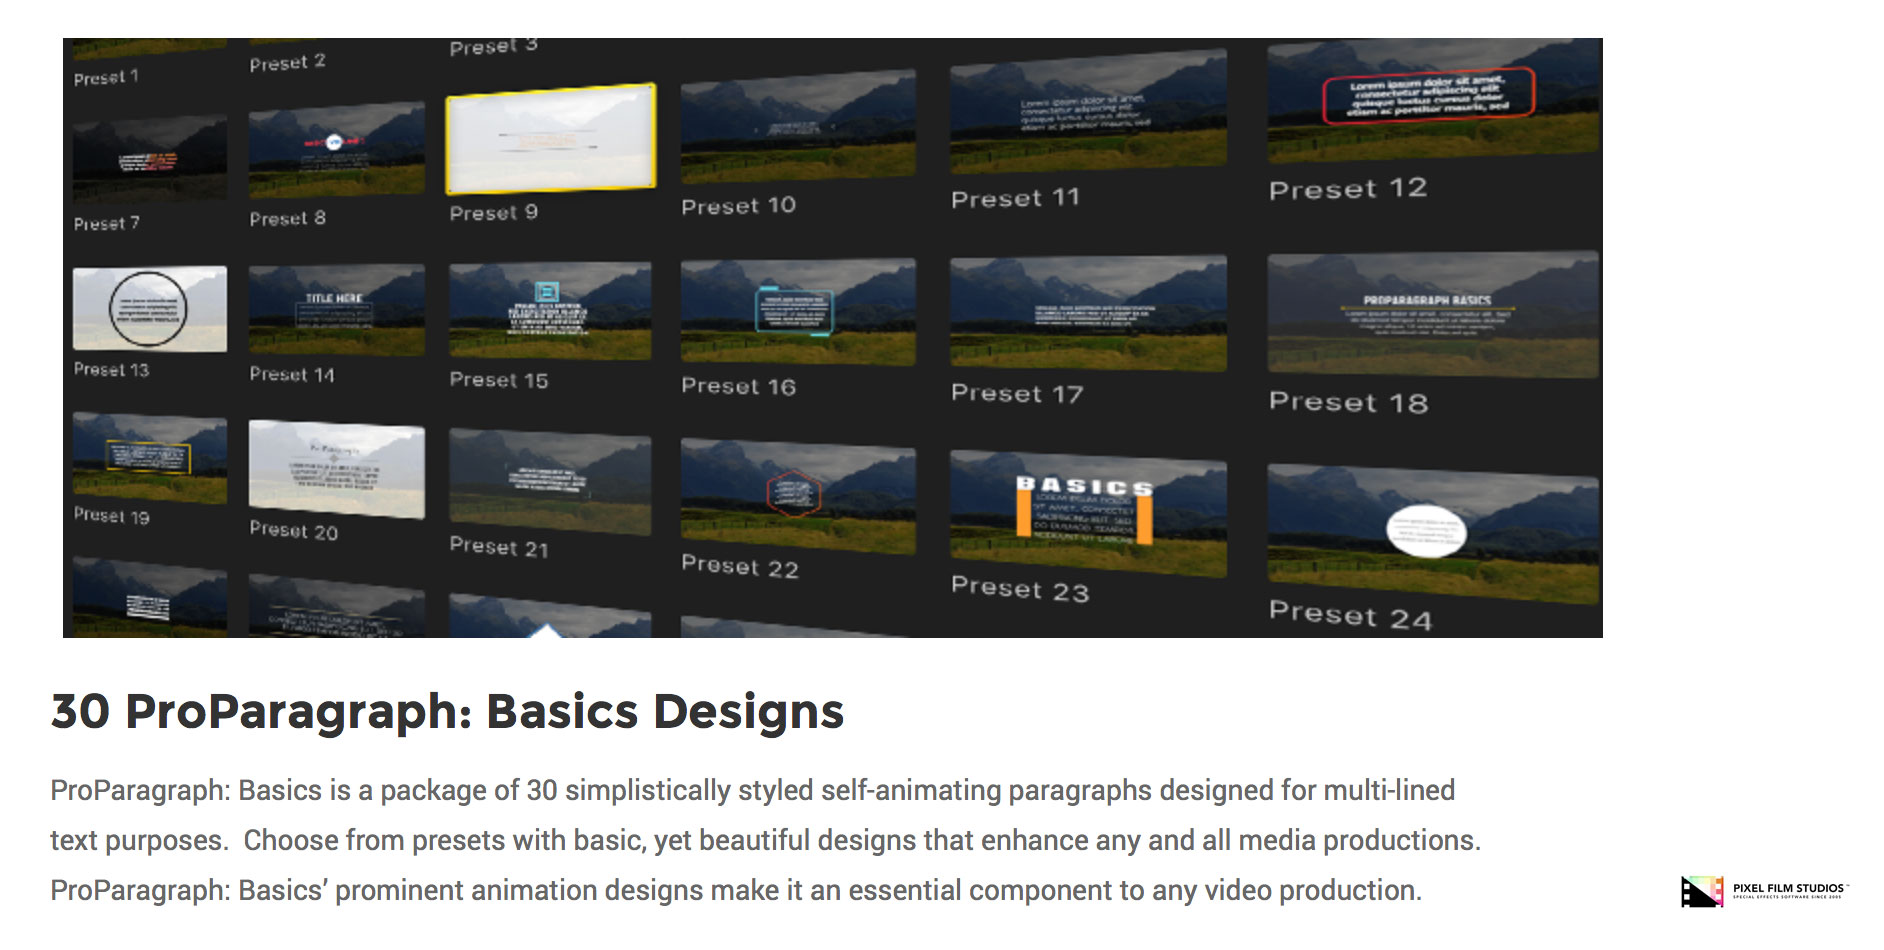Click the "Preset 8" label

pyautogui.click(x=288, y=218)
